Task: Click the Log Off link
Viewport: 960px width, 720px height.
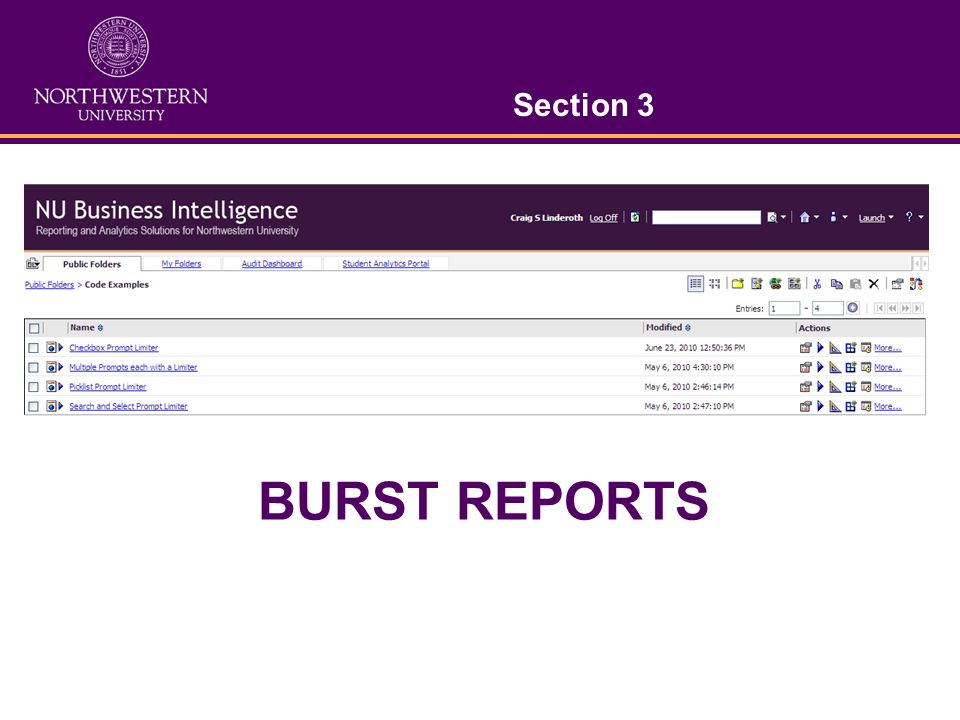Action: tap(603, 217)
